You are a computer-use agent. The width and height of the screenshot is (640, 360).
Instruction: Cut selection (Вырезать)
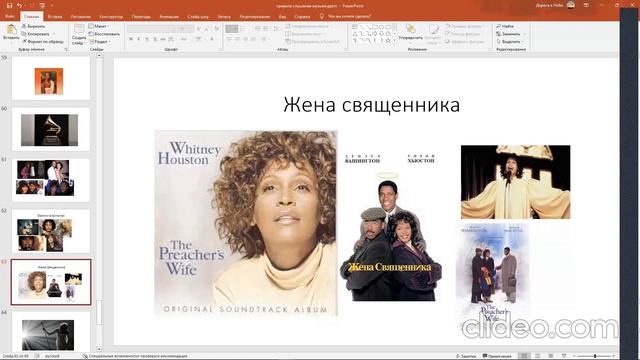pyautogui.click(x=33, y=26)
